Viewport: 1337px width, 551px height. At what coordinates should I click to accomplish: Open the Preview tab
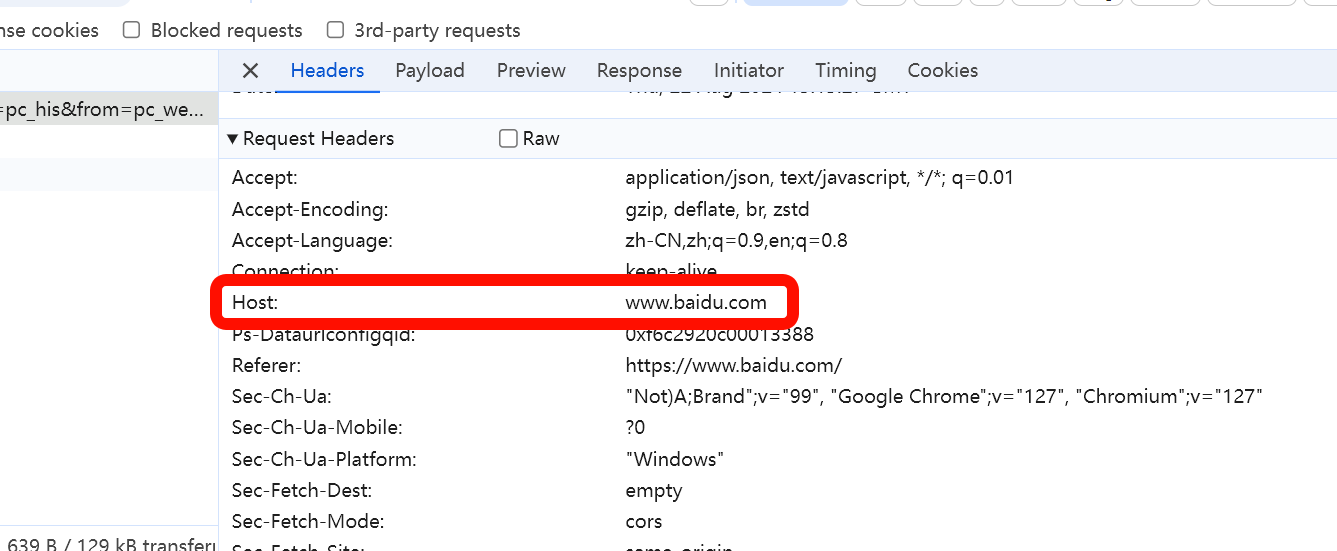coord(531,70)
